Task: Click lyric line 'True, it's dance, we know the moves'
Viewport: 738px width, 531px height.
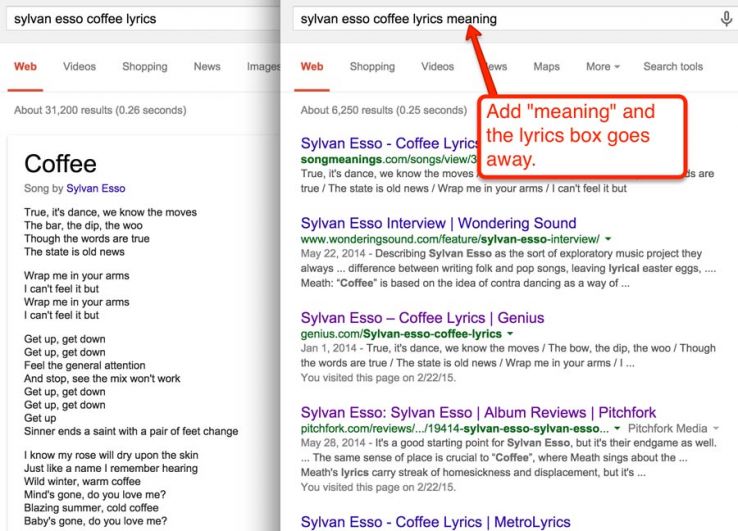Action: click(111, 212)
